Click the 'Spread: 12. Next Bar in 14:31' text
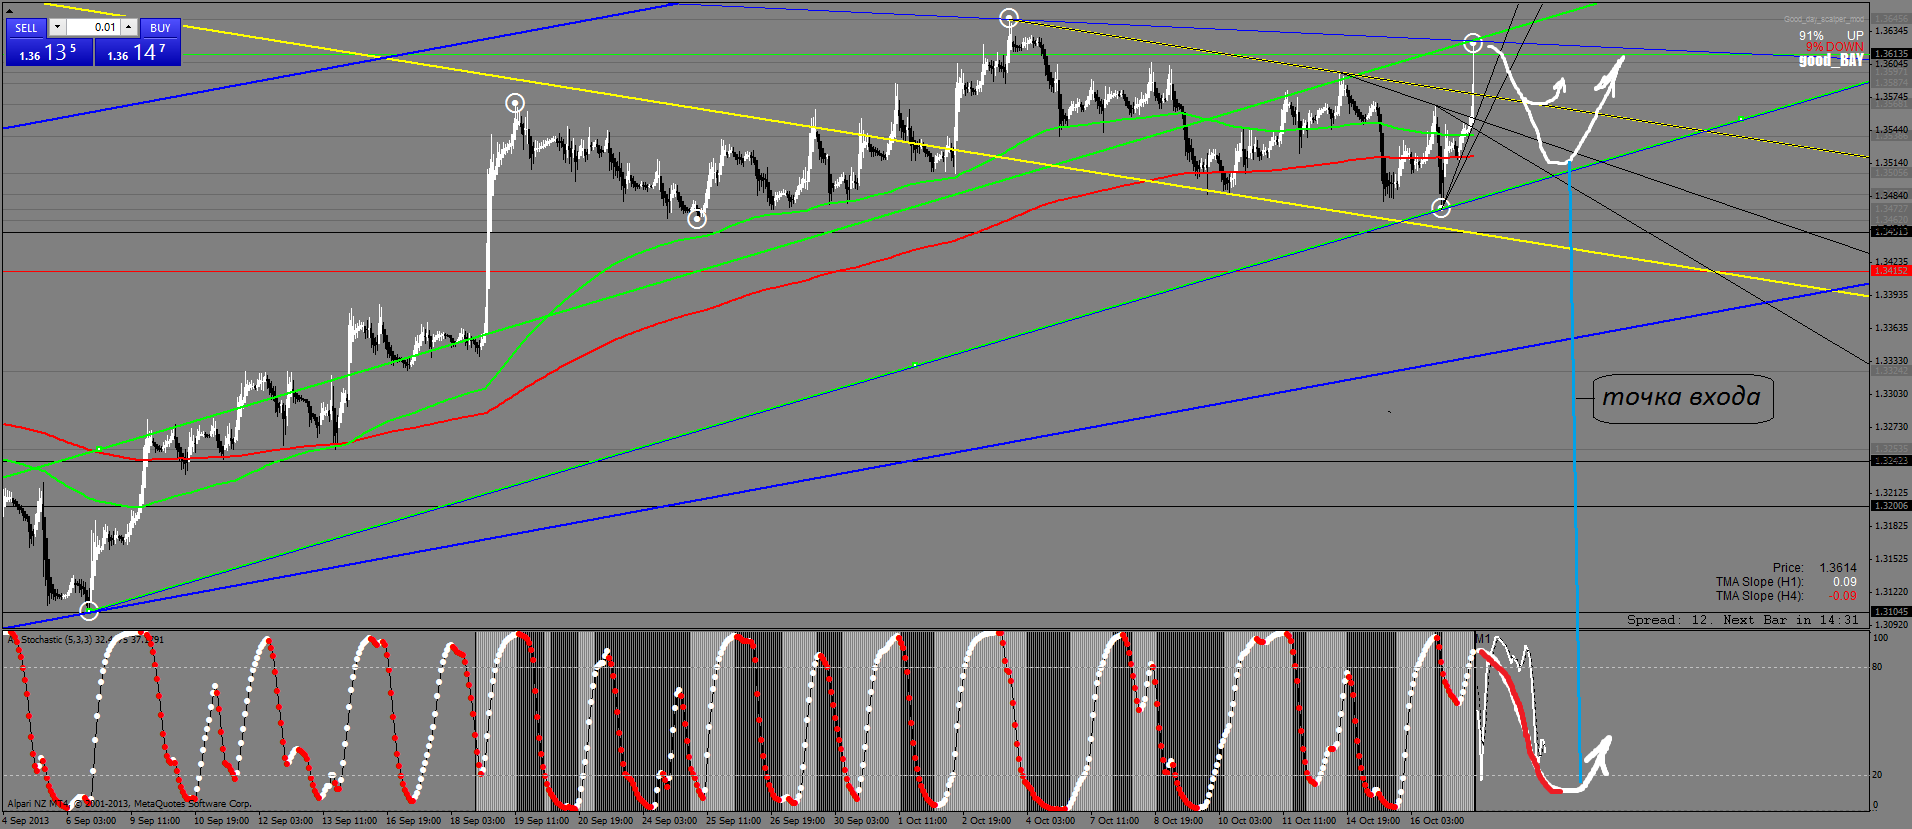The height and width of the screenshot is (829, 1912). click(1742, 620)
